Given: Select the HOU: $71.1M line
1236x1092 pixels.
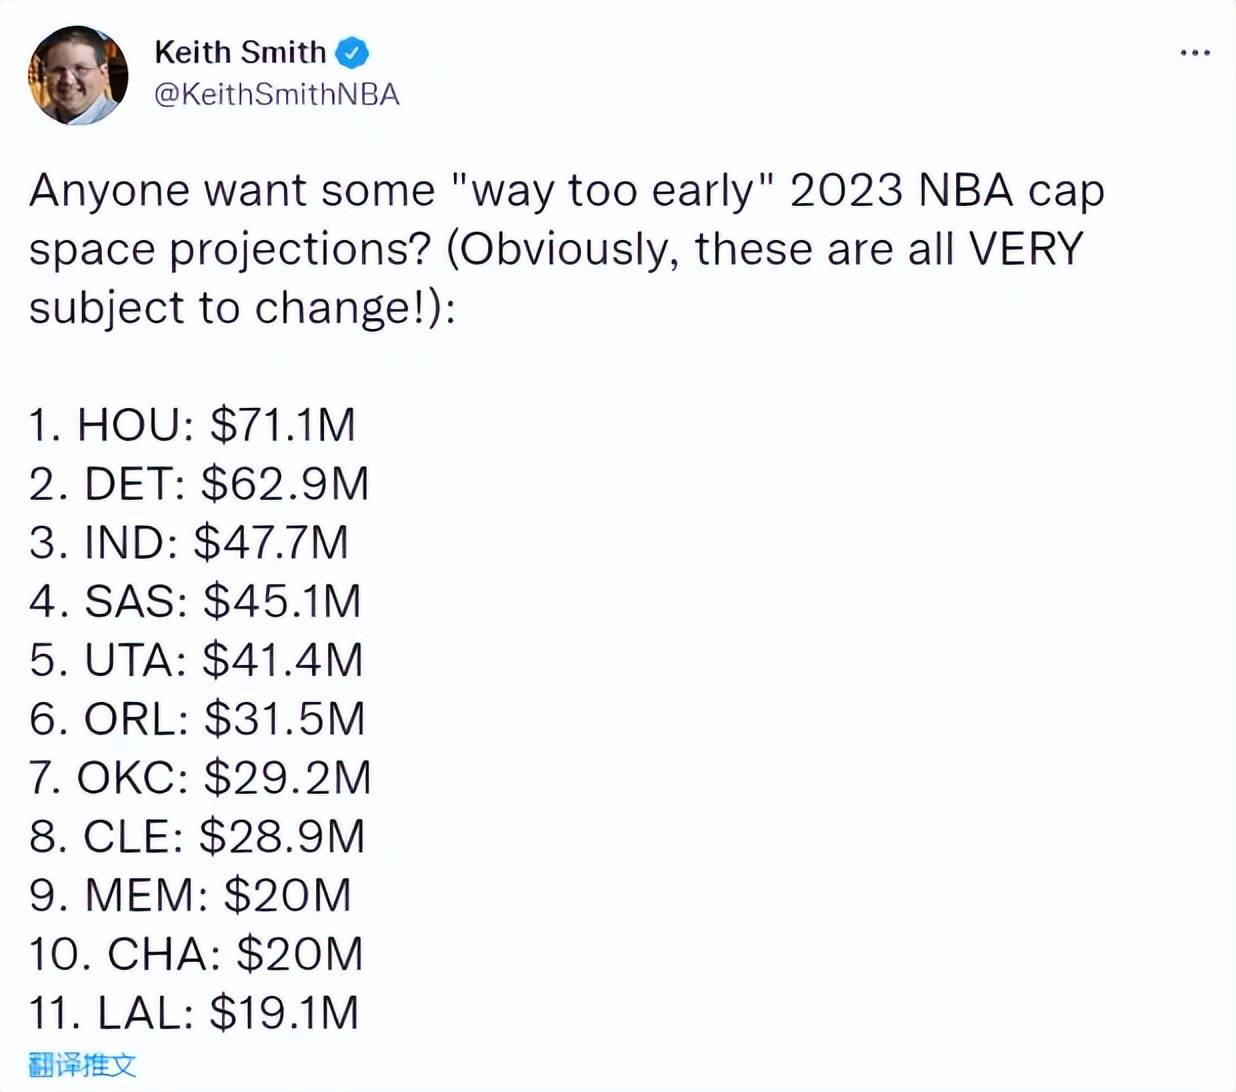Looking at the screenshot, I should click(192, 425).
